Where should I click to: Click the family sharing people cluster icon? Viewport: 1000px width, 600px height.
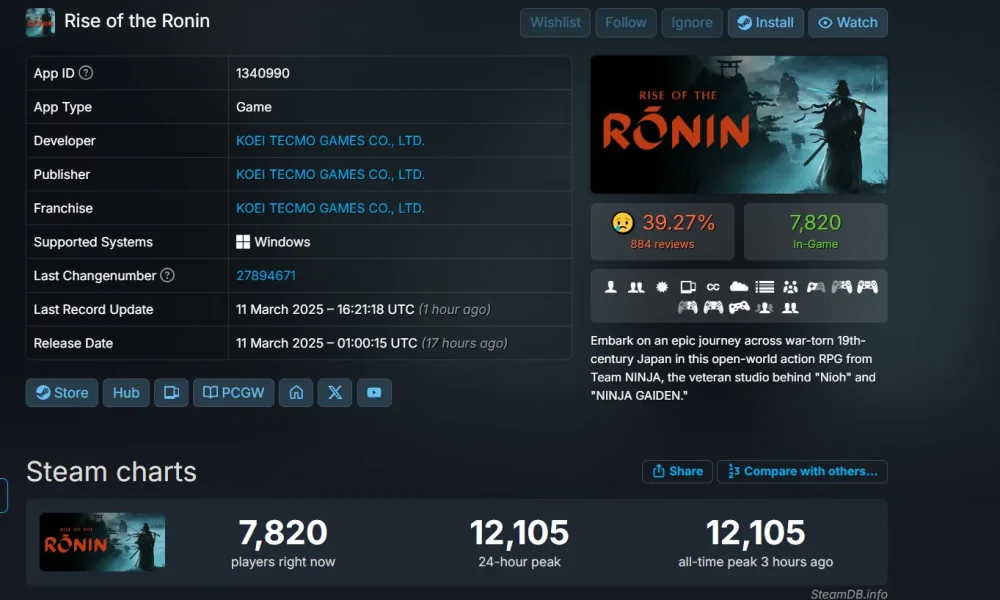coord(790,287)
